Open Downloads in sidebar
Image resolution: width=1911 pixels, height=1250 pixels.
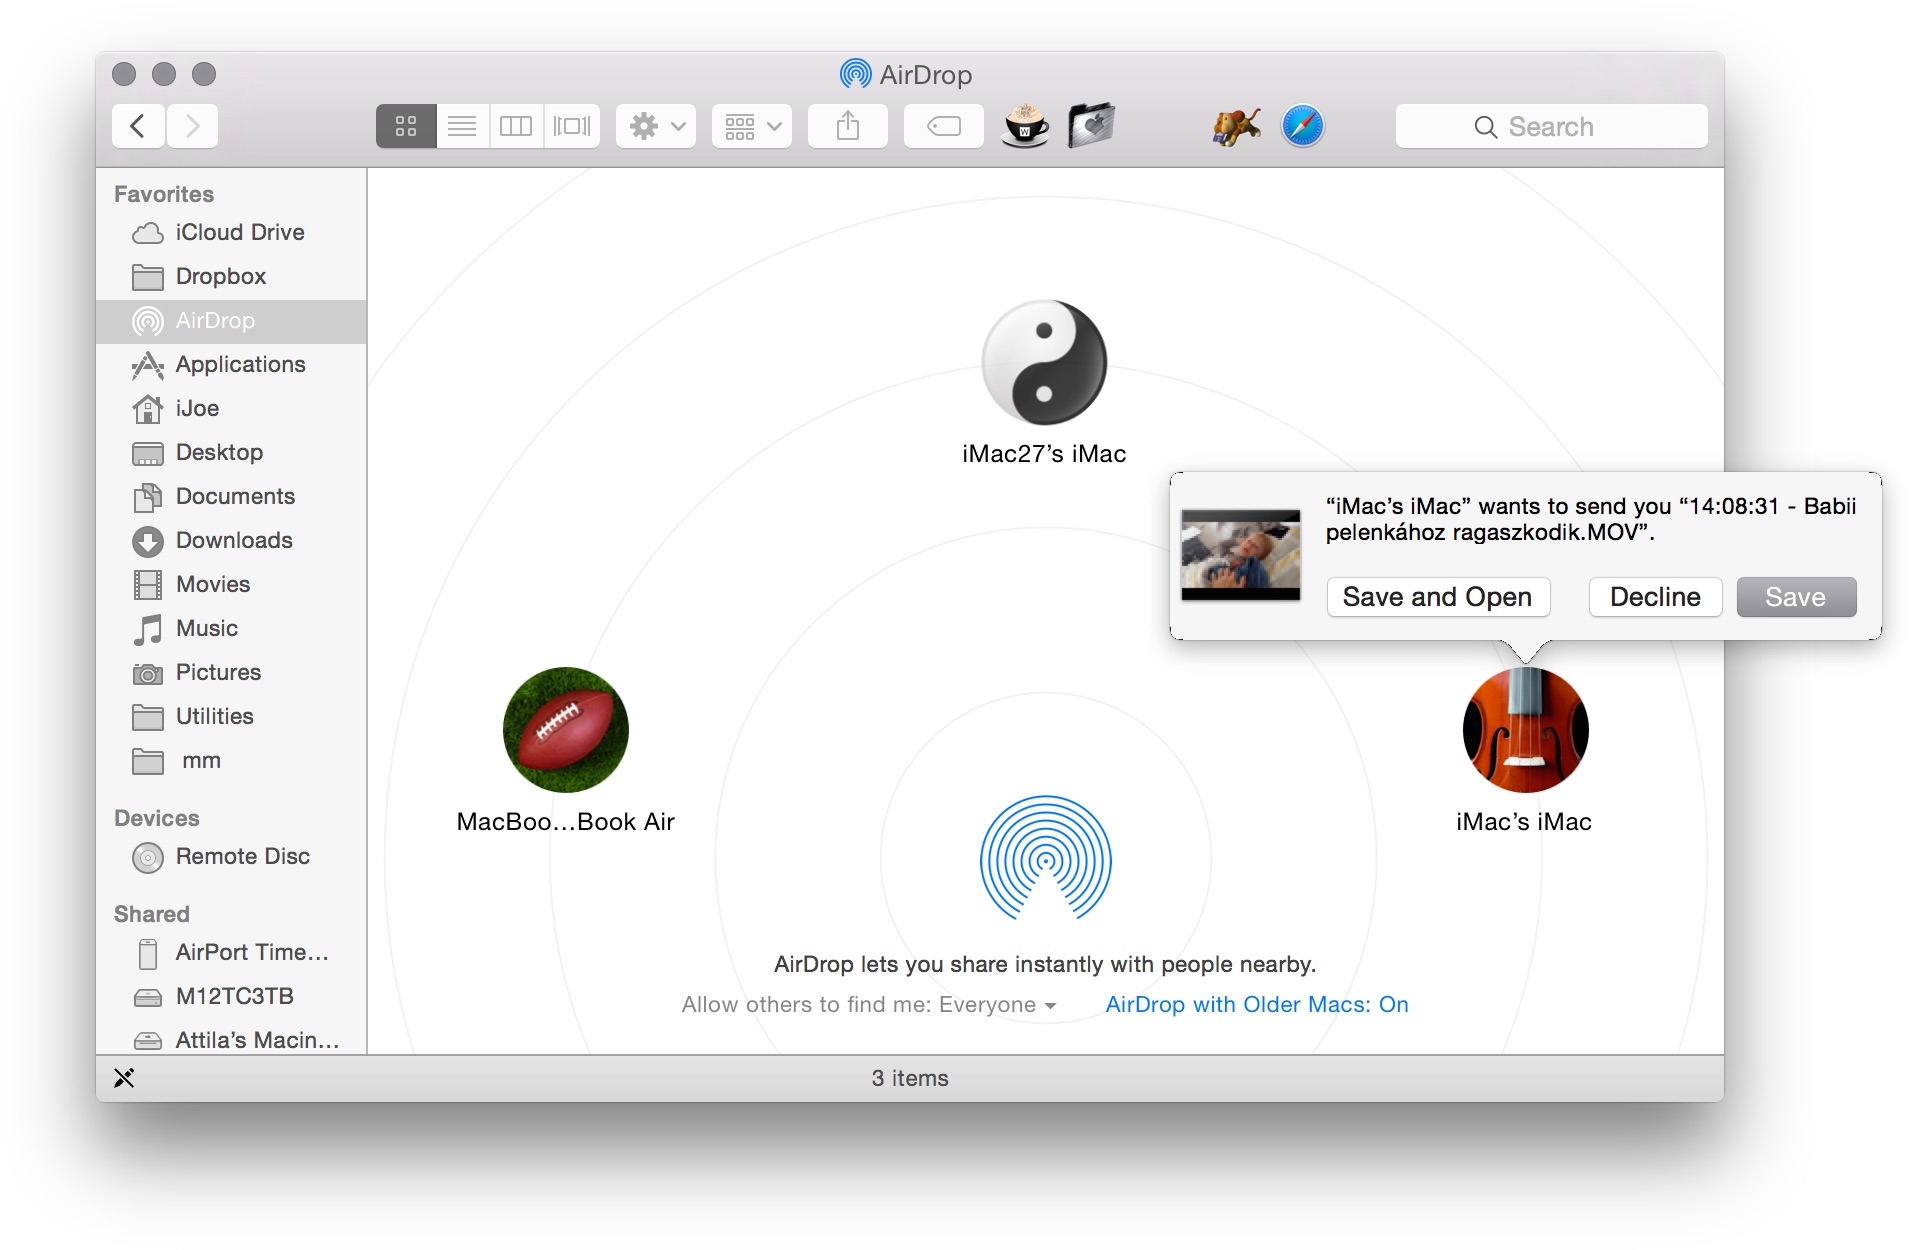231,540
